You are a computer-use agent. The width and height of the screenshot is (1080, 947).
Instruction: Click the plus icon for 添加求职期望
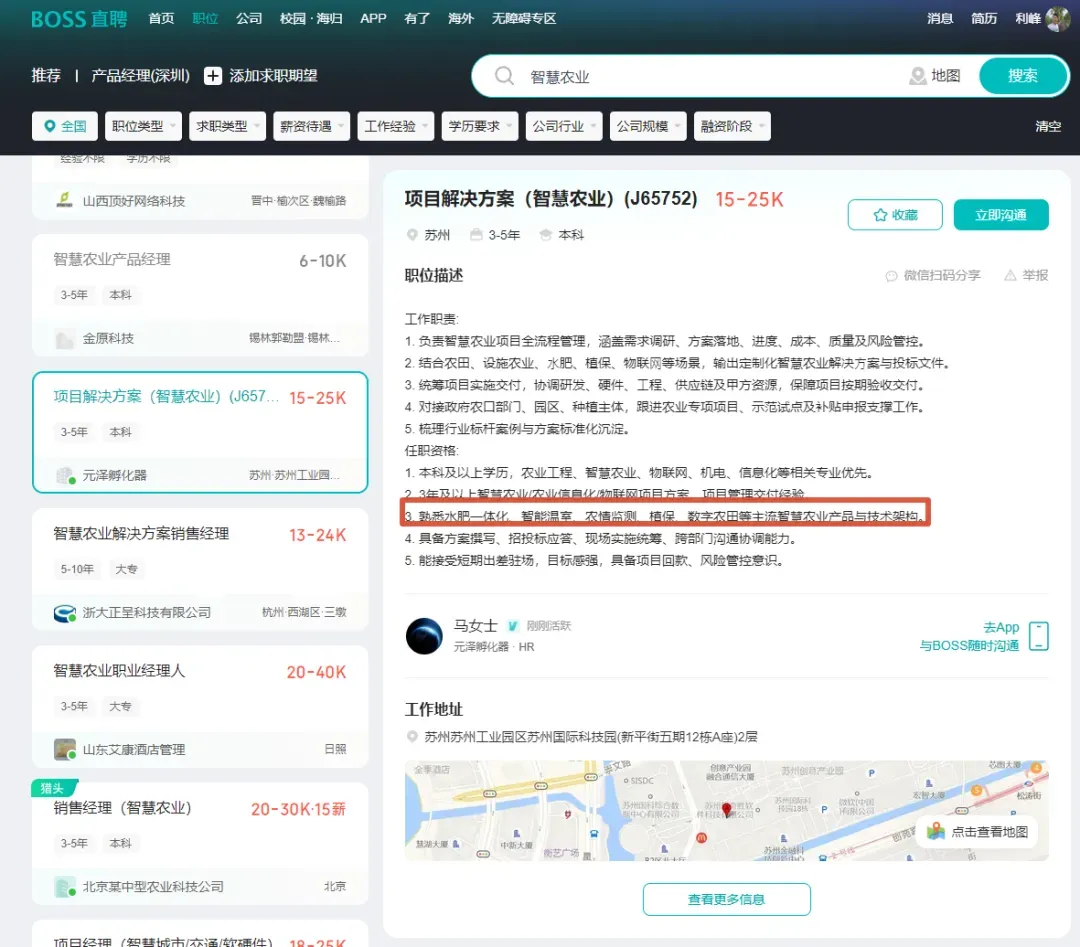pos(213,76)
